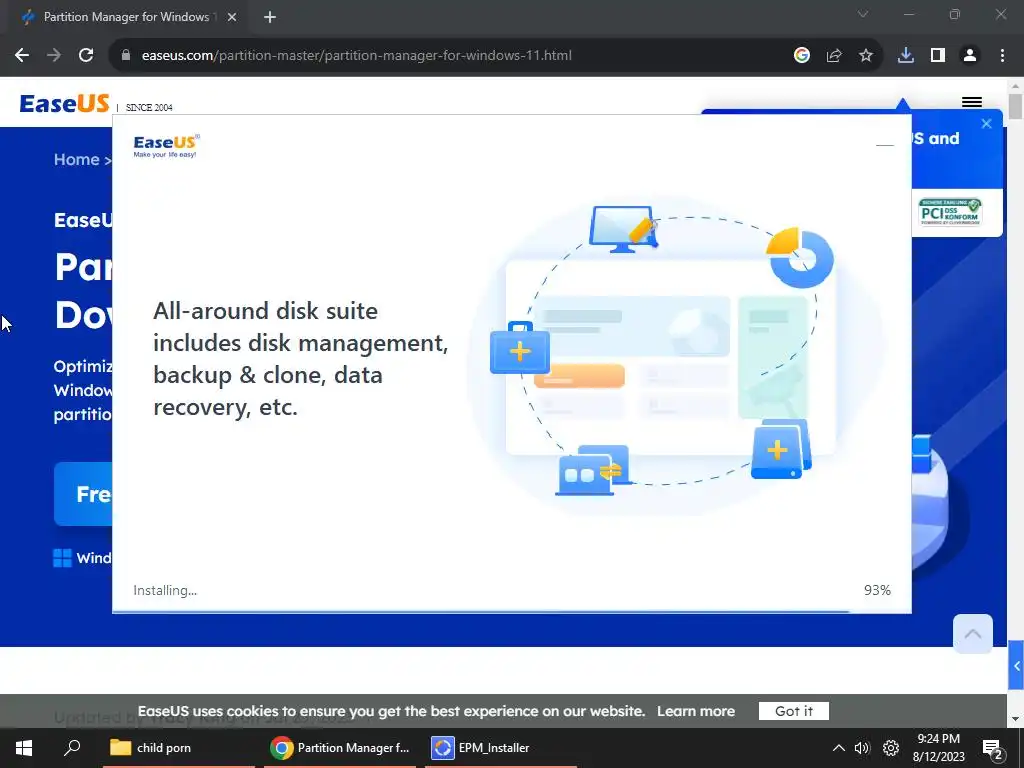Image resolution: width=1024 pixels, height=768 pixels.
Task: Click the settings gear in the tray
Action: click(891, 748)
